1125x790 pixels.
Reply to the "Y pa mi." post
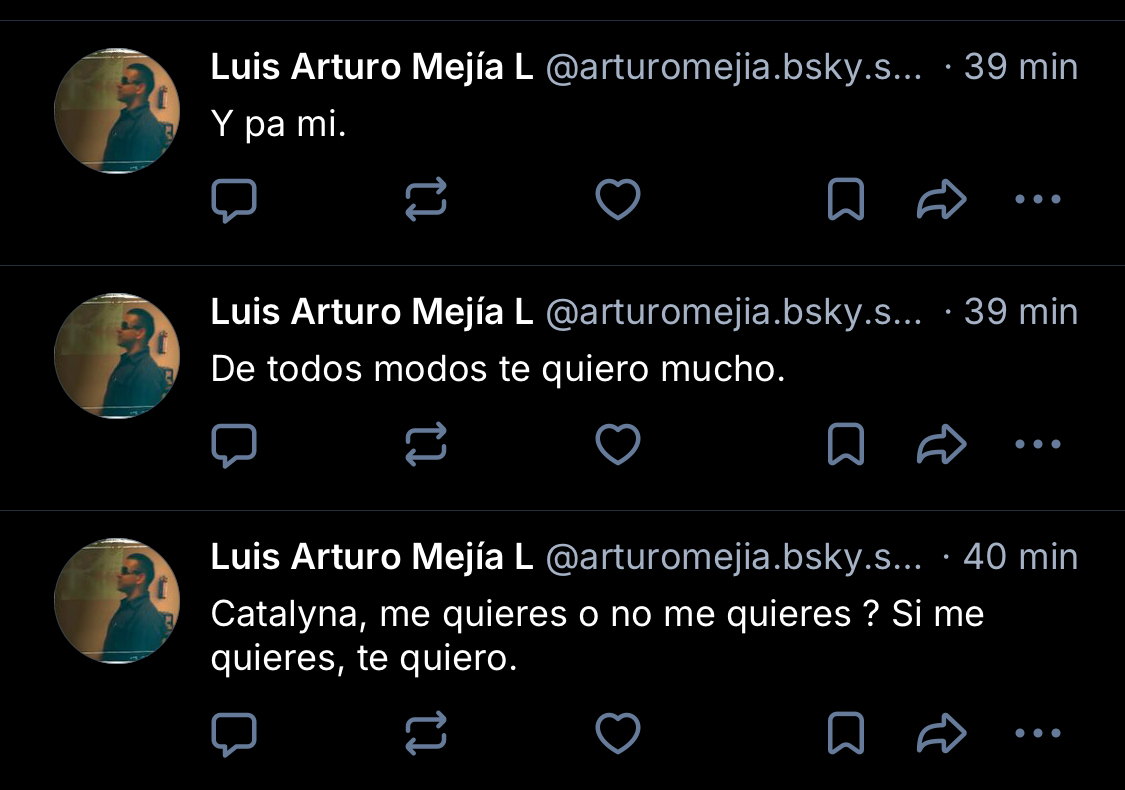[x=235, y=201]
